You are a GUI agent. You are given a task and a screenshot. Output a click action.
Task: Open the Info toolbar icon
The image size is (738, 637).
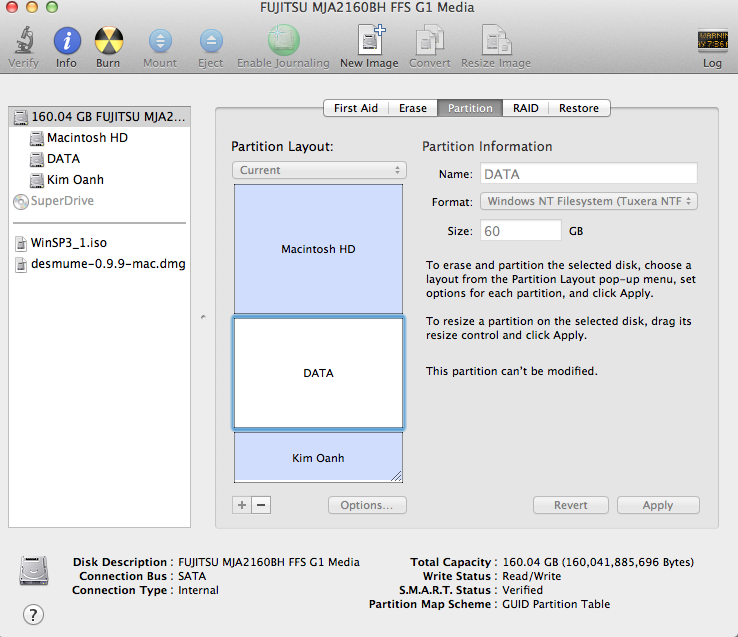coord(67,40)
